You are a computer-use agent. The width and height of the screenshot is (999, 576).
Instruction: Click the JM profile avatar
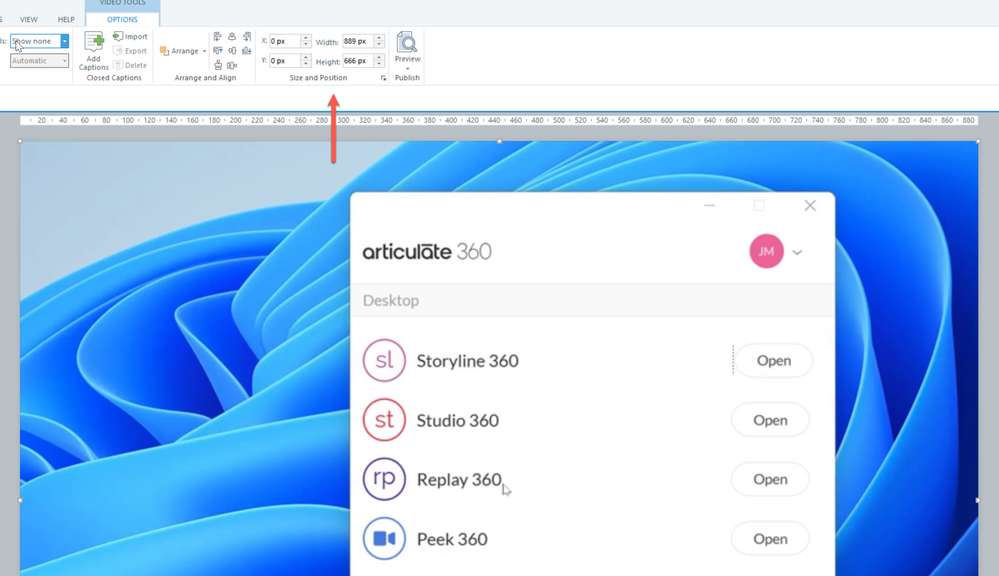point(766,251)
